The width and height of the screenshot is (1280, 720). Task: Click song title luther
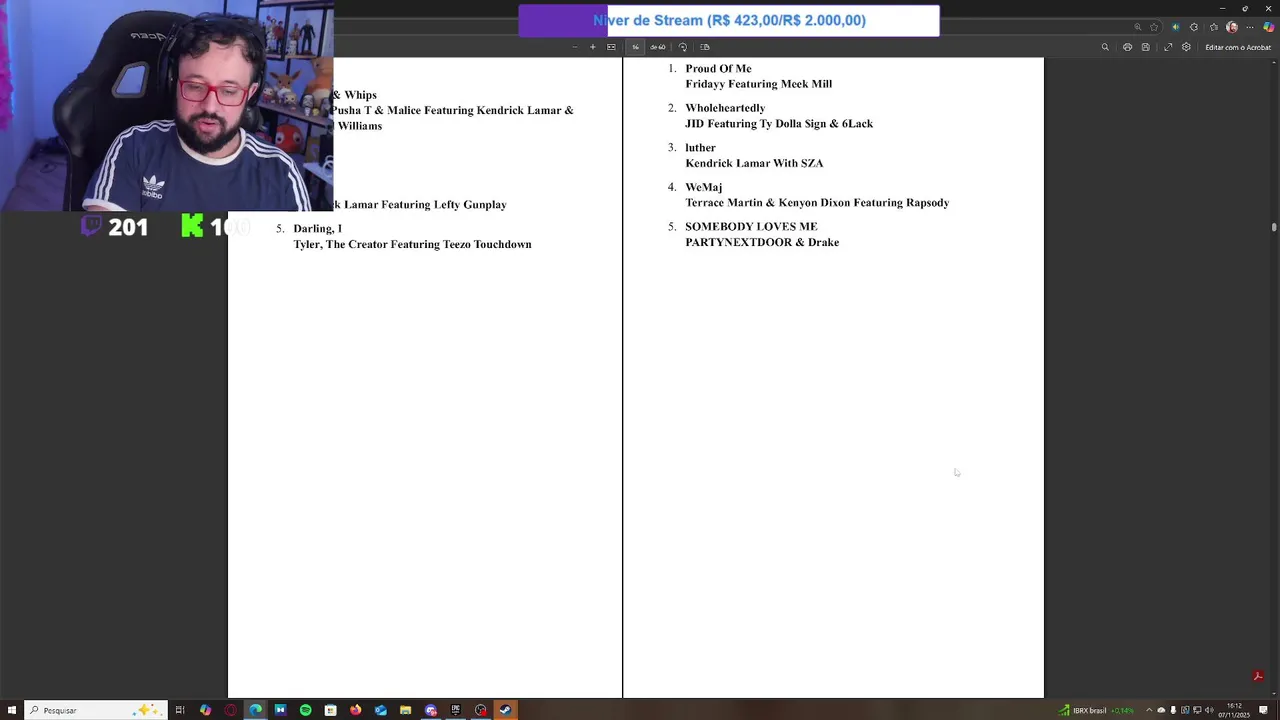pos(700,148)
